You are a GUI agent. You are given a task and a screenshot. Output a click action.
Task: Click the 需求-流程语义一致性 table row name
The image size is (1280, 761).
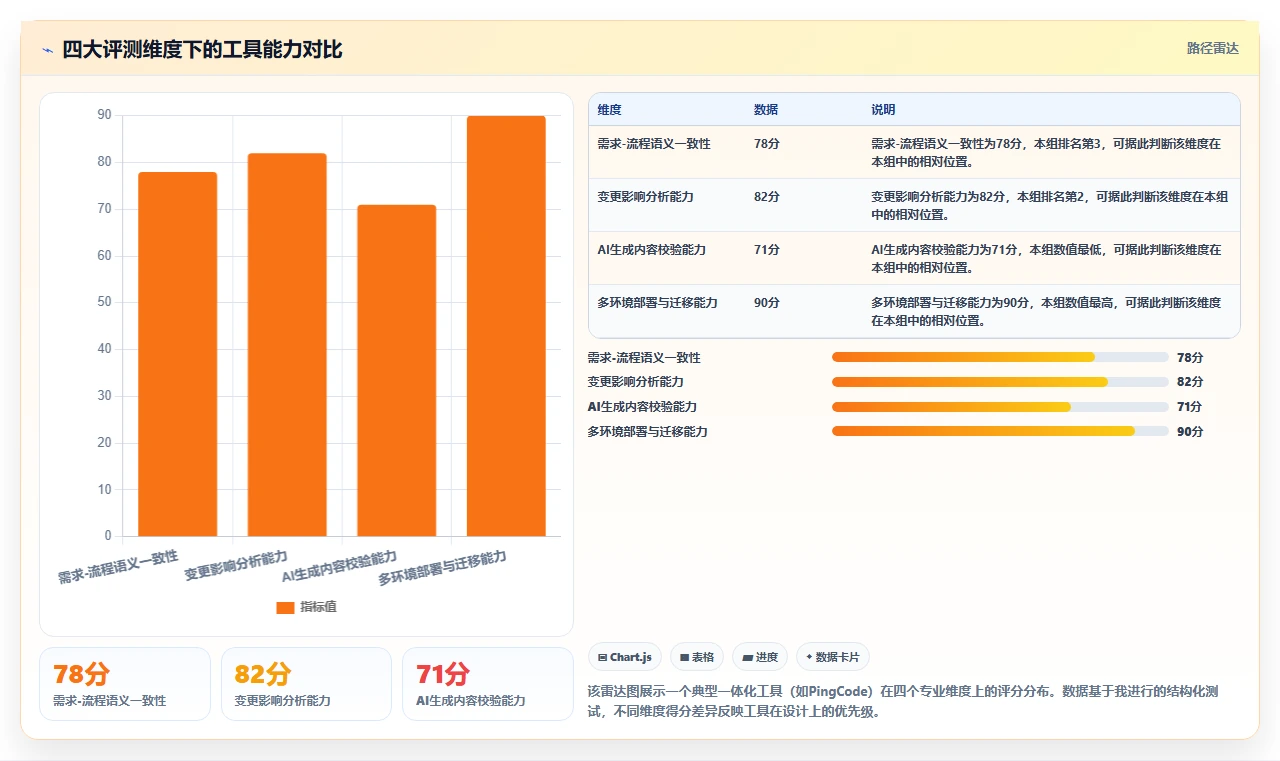click(654, 144)
